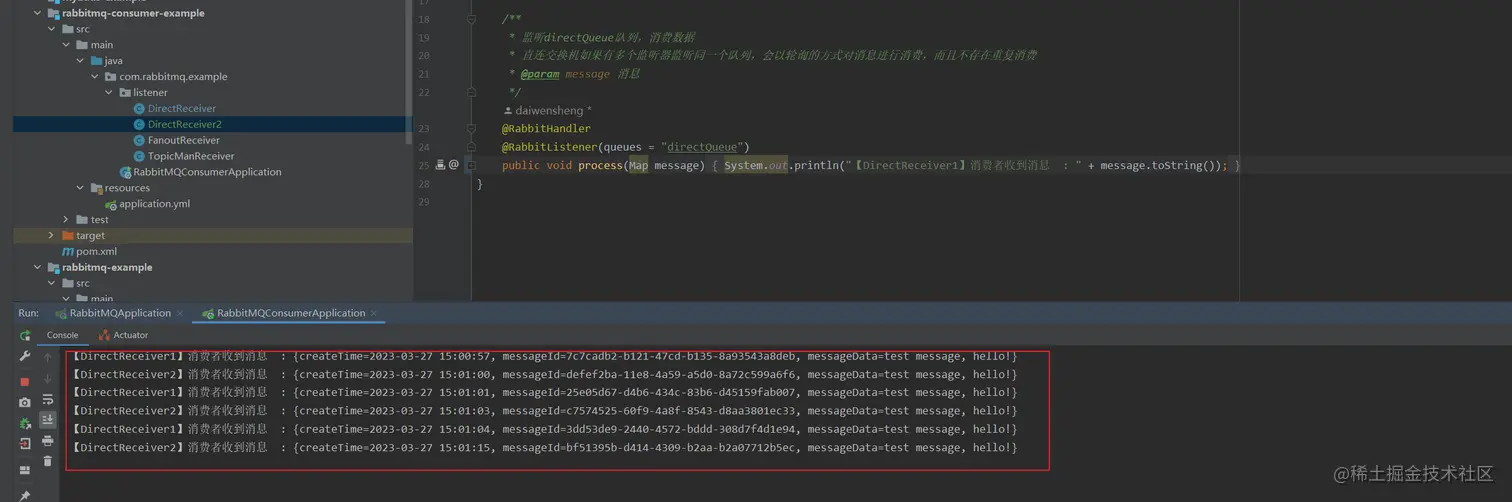Take thread dump with the camera icon
Viewport: 1512px width, 502px height.
coord(25,402)
